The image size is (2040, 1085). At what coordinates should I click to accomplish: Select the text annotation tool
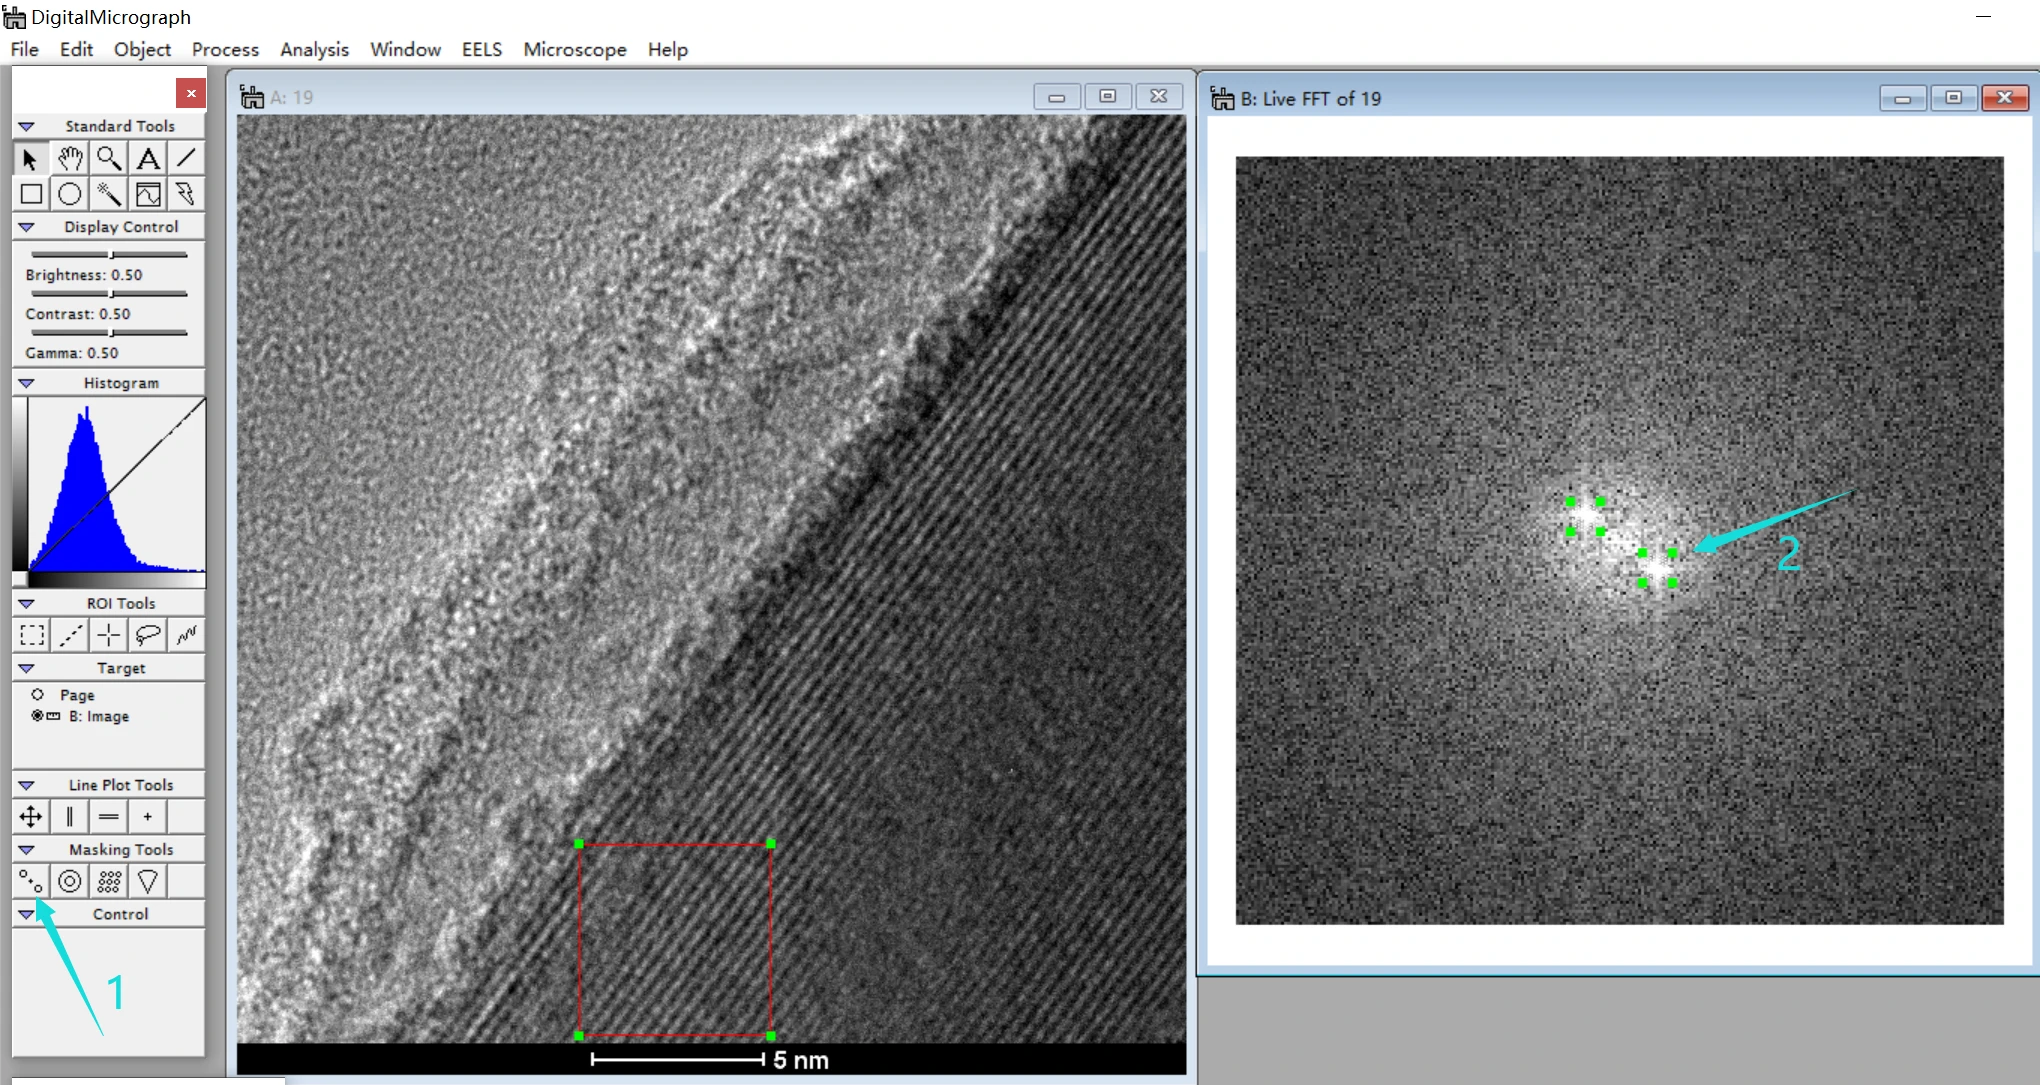[148, 159]
